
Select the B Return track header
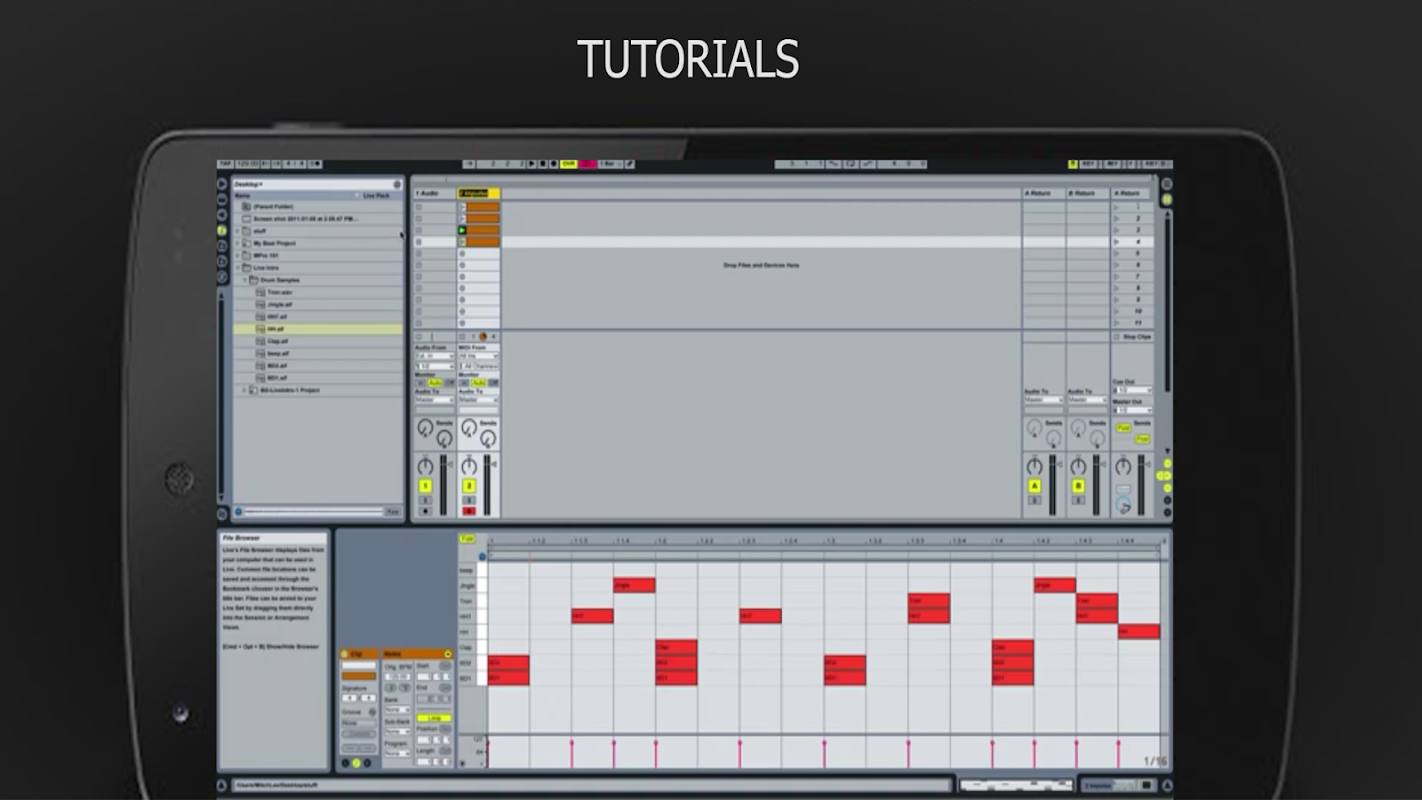[x=1087, y=193]
